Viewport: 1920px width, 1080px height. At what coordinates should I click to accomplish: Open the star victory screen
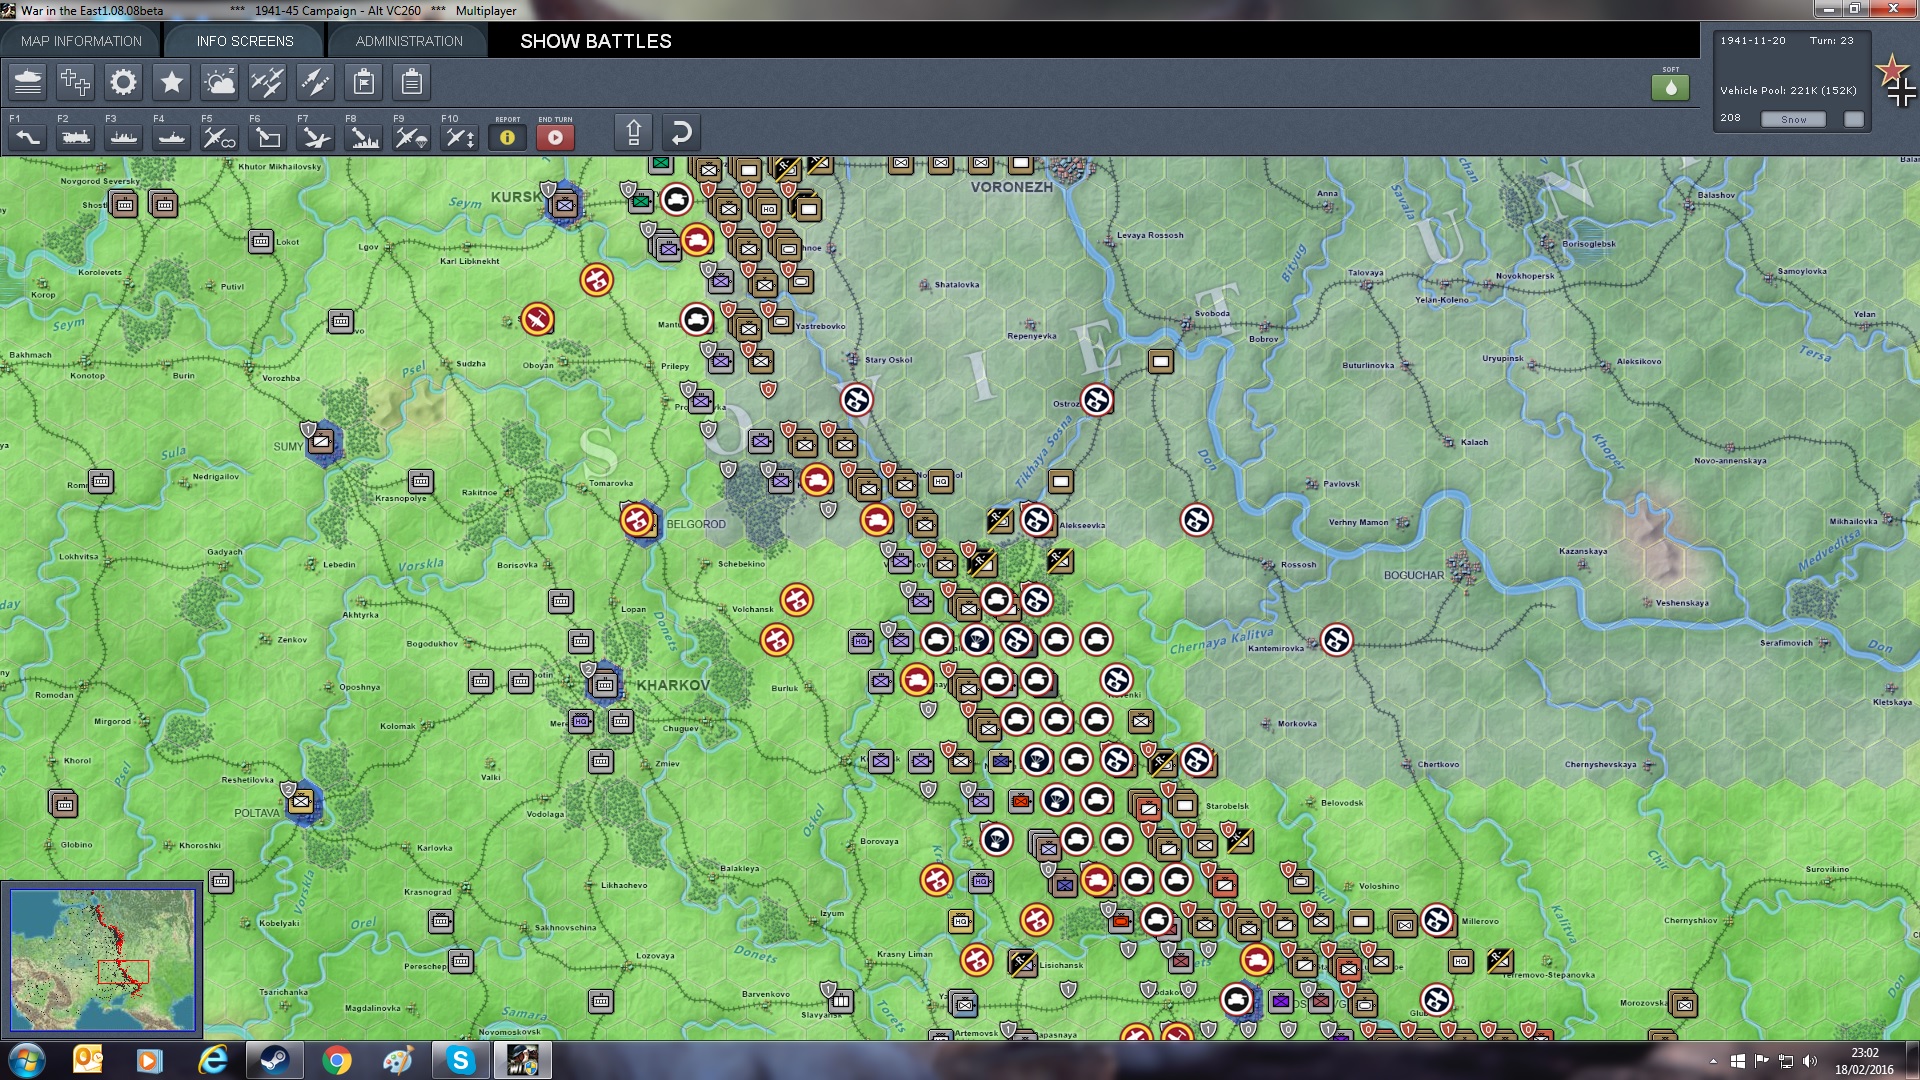click(x=171, y=82)
